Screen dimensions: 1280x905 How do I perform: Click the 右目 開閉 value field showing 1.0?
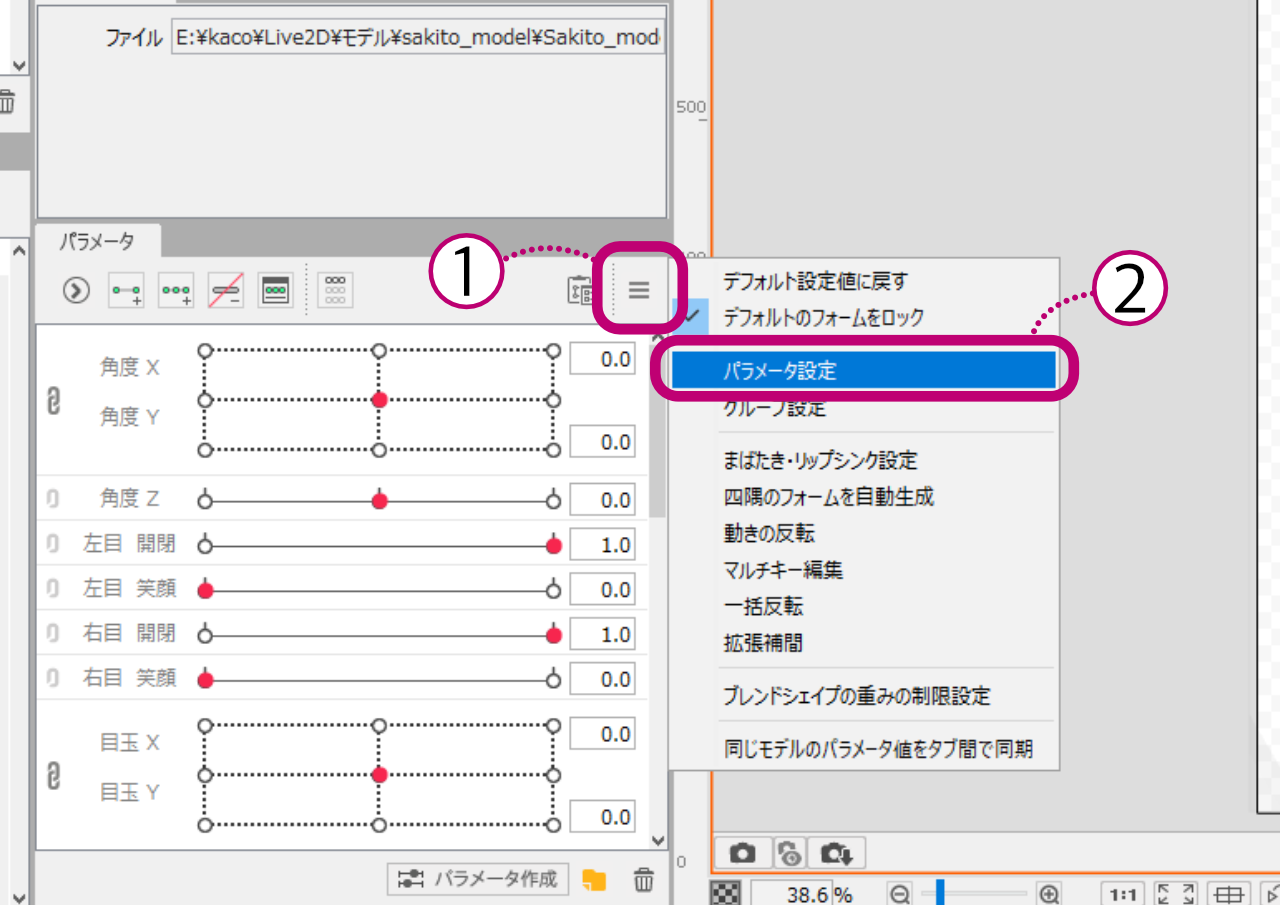(602, 635)
